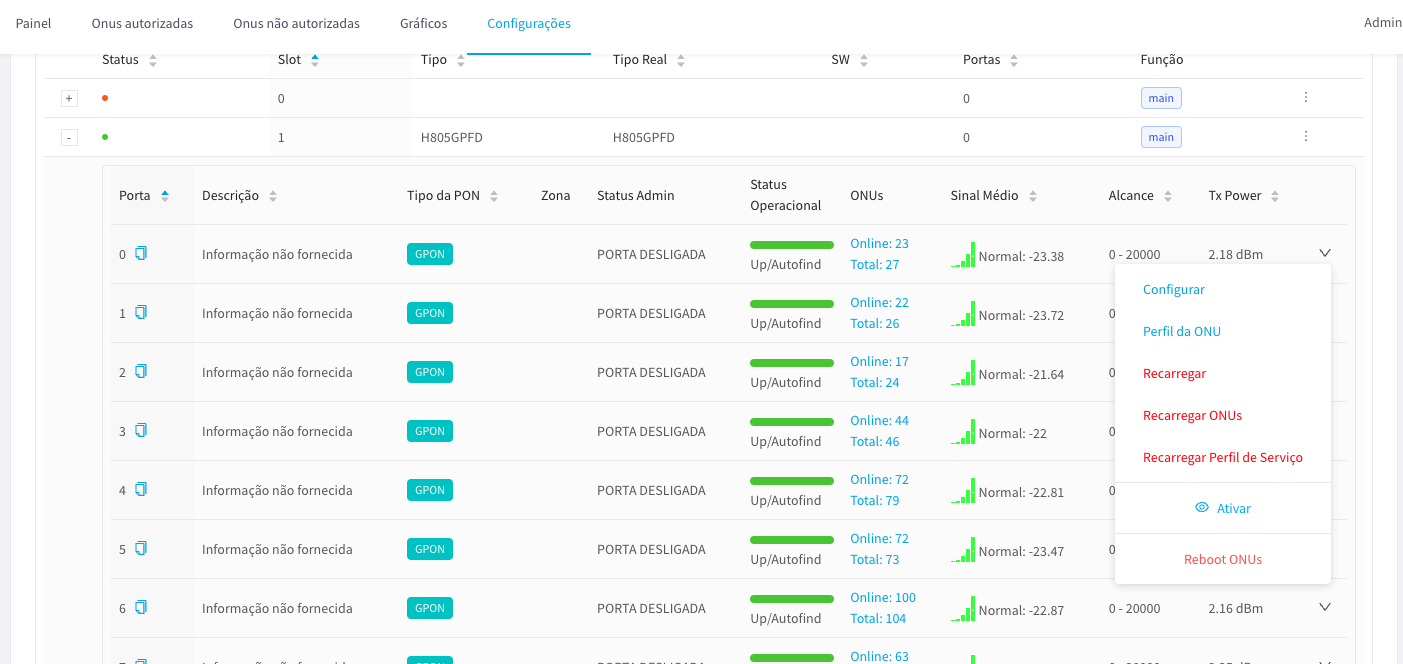Sort ports by Sinal Médio column
1403x664 pixels.
pos(1033,196)
